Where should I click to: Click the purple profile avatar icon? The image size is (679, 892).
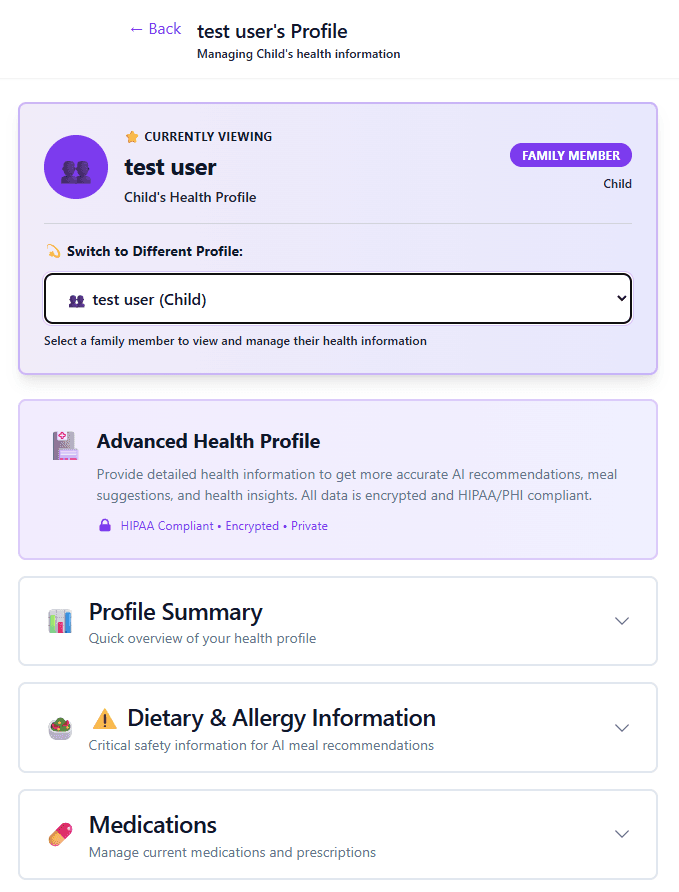pyautogui.click(x=75, y=166)
